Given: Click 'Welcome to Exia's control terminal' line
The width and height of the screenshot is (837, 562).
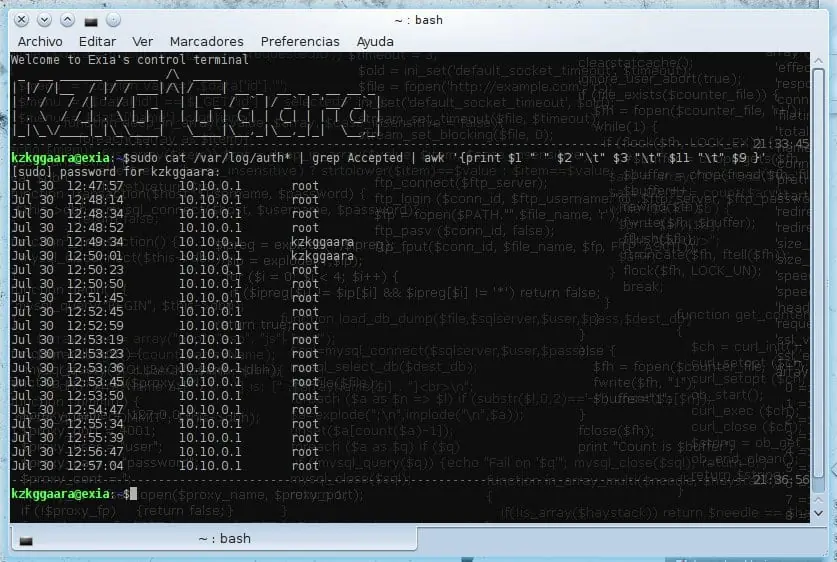Looking at the screenshot, I should tap(130, 59).
